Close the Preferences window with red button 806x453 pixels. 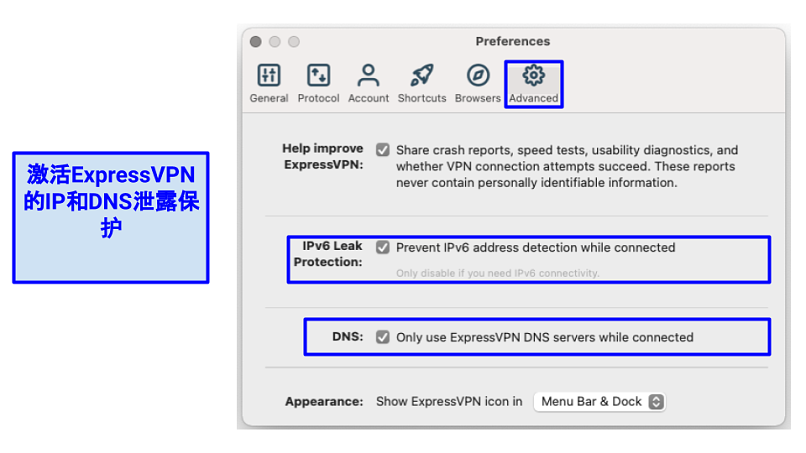(x=255, y=42)
